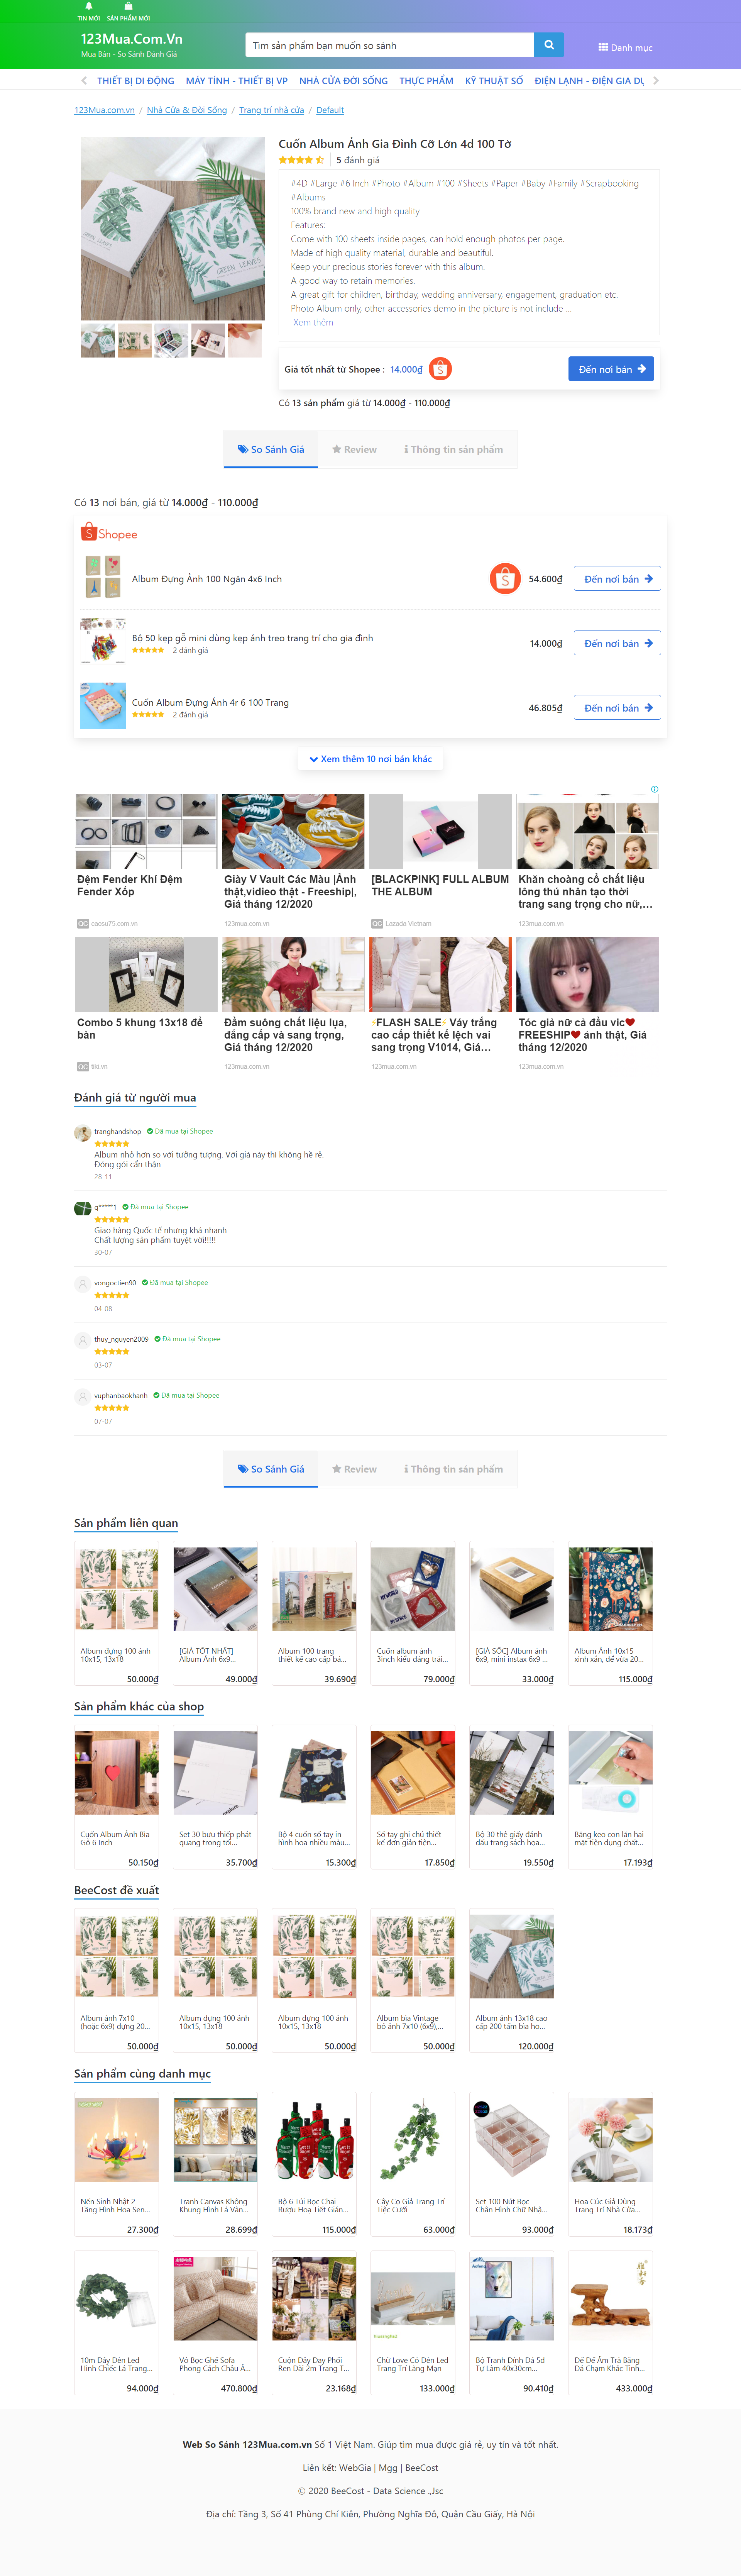The image size is (741, 2576).
Task: Click the AdChoices info icon above the ads
Action: (x=655, y=789)
